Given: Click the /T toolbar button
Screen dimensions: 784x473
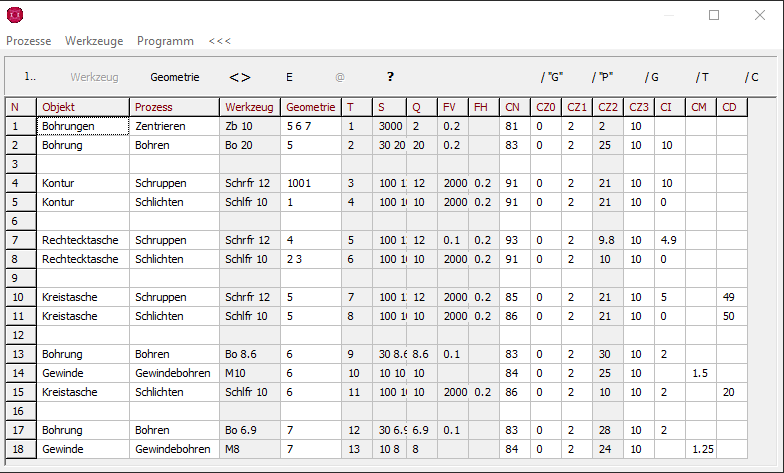Looking at the screenshot, I should point(702,77).
